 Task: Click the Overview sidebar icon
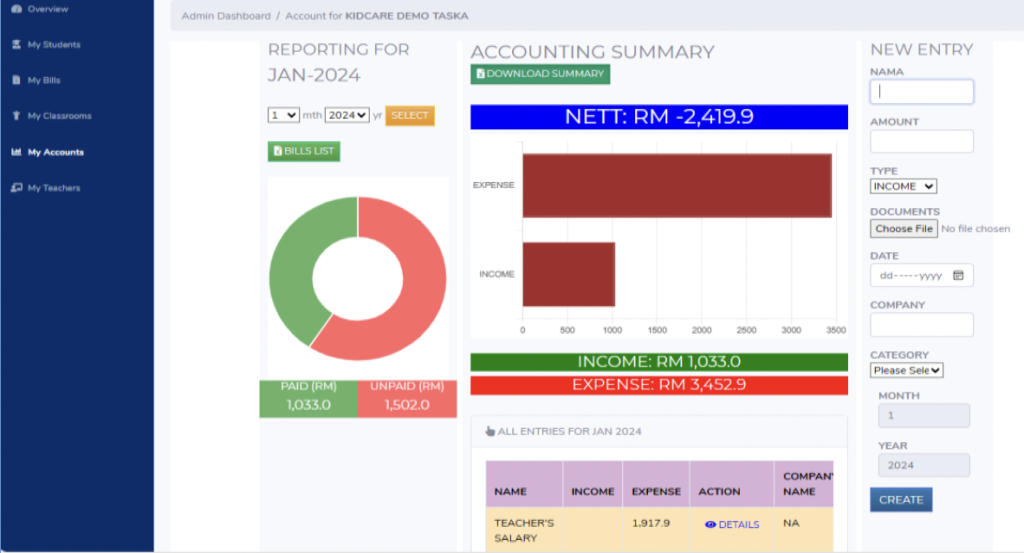(x=16, y=9)
